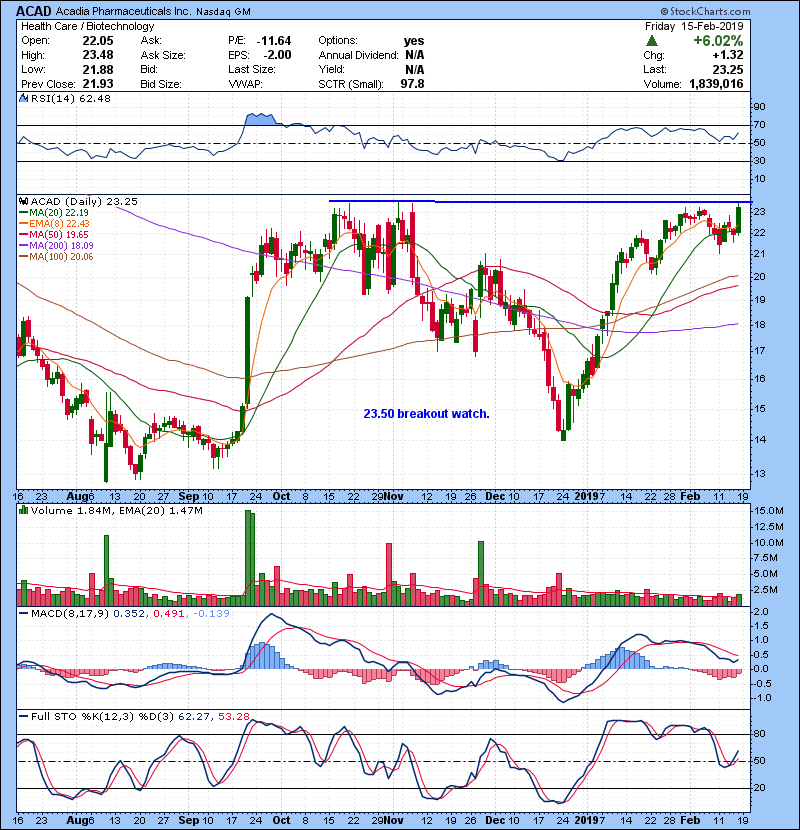The image size is (800, 830).
Task: Click the MACD histogram value -0.139
Action: [211, 613]
